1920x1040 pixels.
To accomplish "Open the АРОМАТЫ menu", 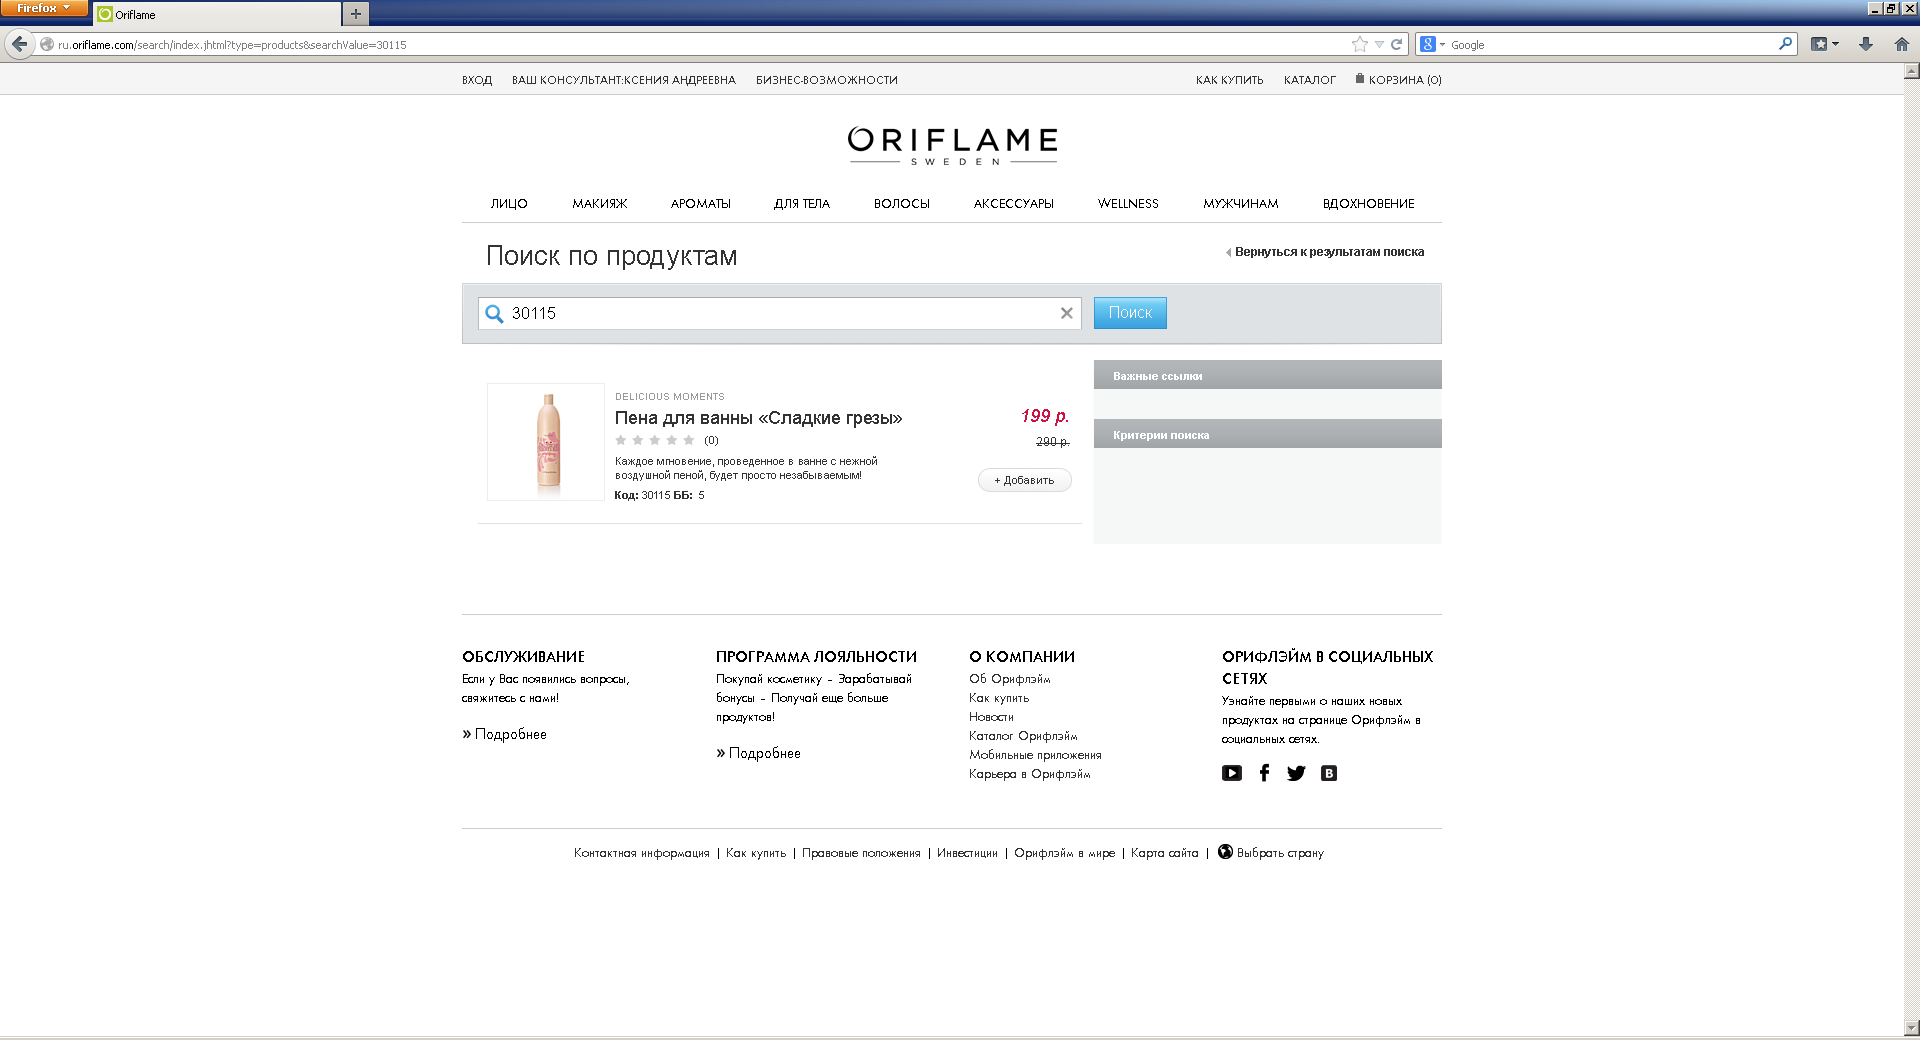I will (701, 203).
